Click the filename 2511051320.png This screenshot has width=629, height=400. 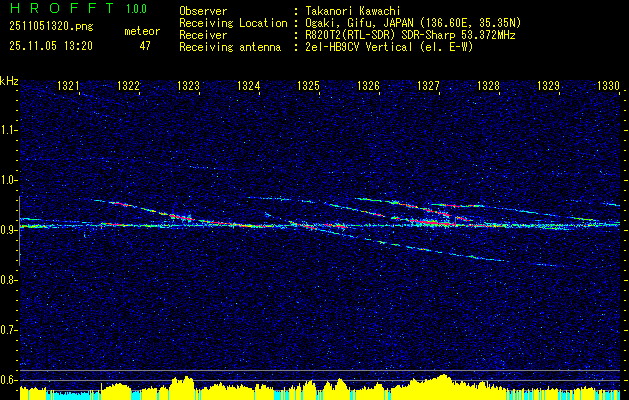point(51,27)
